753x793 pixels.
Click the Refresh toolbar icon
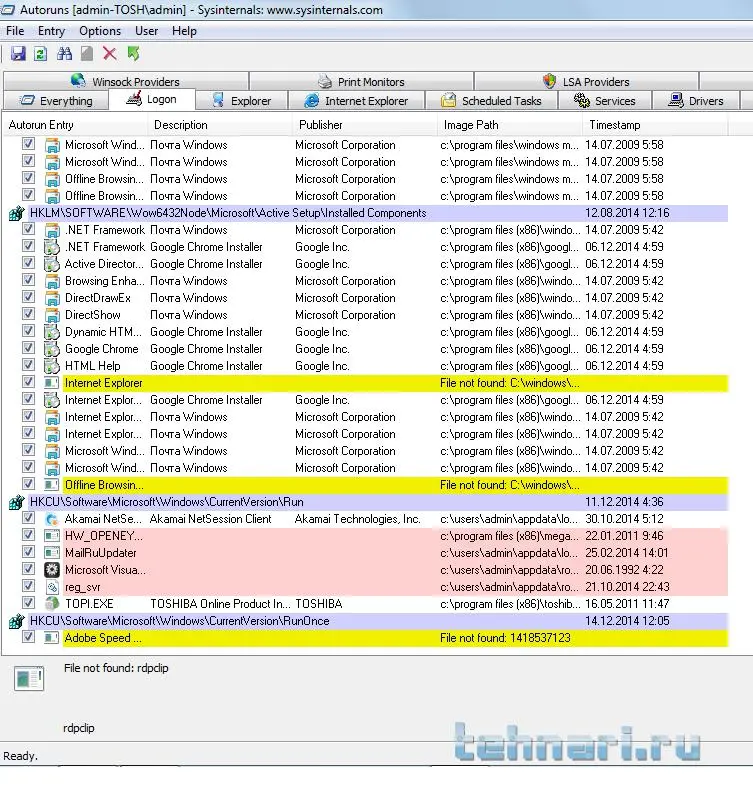pyautogui.click(x=41, y=53)
